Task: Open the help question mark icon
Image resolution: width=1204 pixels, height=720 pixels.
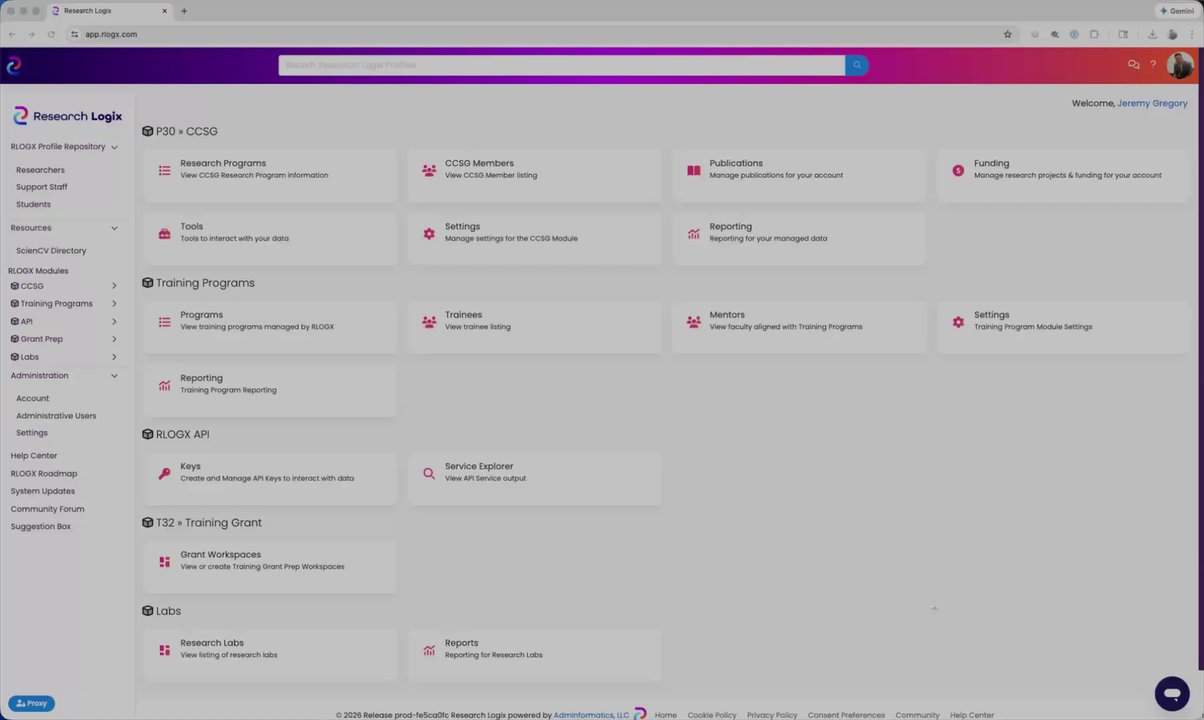Action: [x=1153, y=65]
